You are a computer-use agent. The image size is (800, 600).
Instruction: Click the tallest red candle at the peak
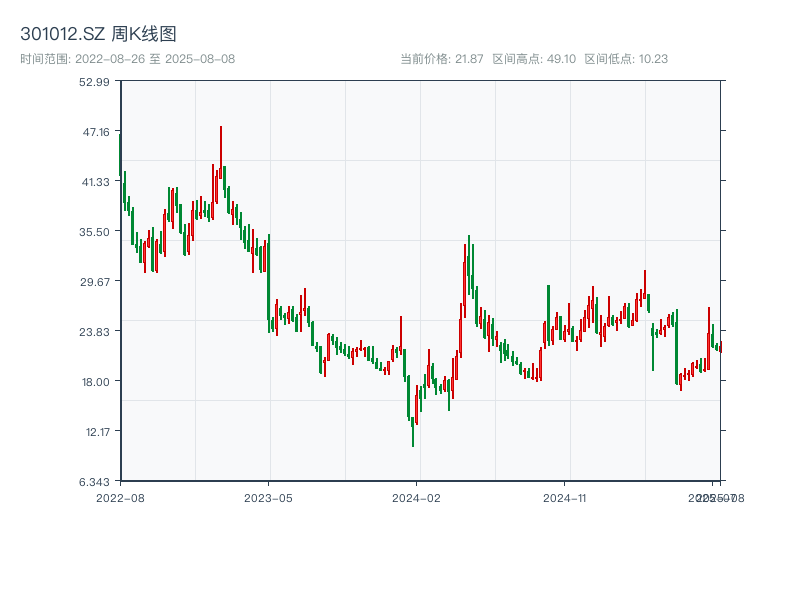[220, 160]
